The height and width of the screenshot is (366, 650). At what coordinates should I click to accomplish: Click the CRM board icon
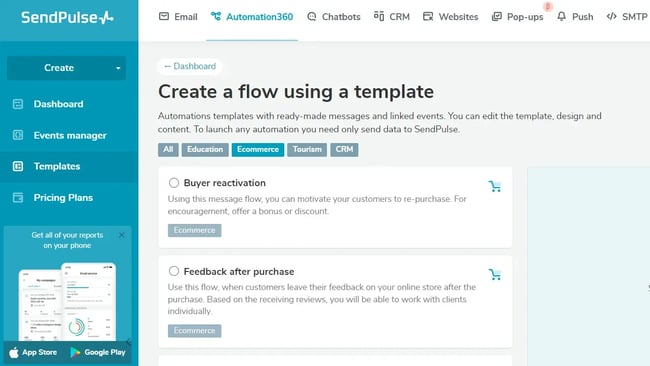tap(379, 16)
